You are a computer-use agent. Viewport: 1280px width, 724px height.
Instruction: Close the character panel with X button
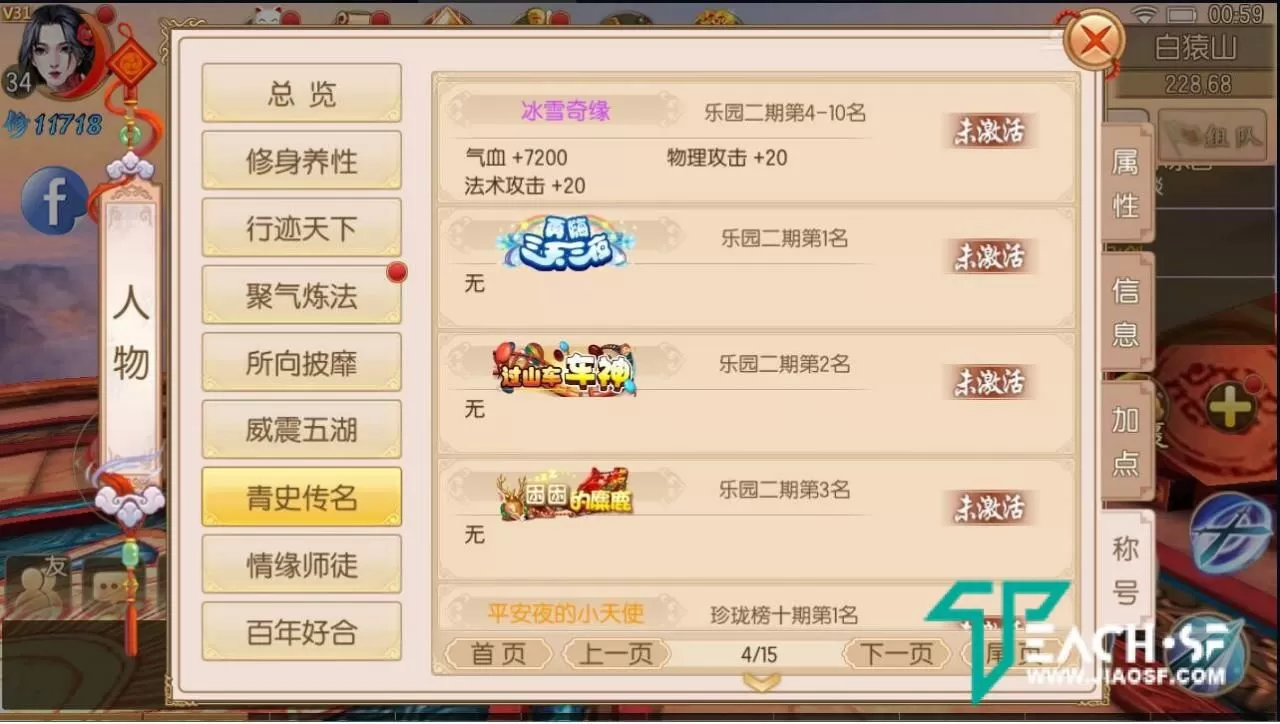click(x=1096, y=42)
